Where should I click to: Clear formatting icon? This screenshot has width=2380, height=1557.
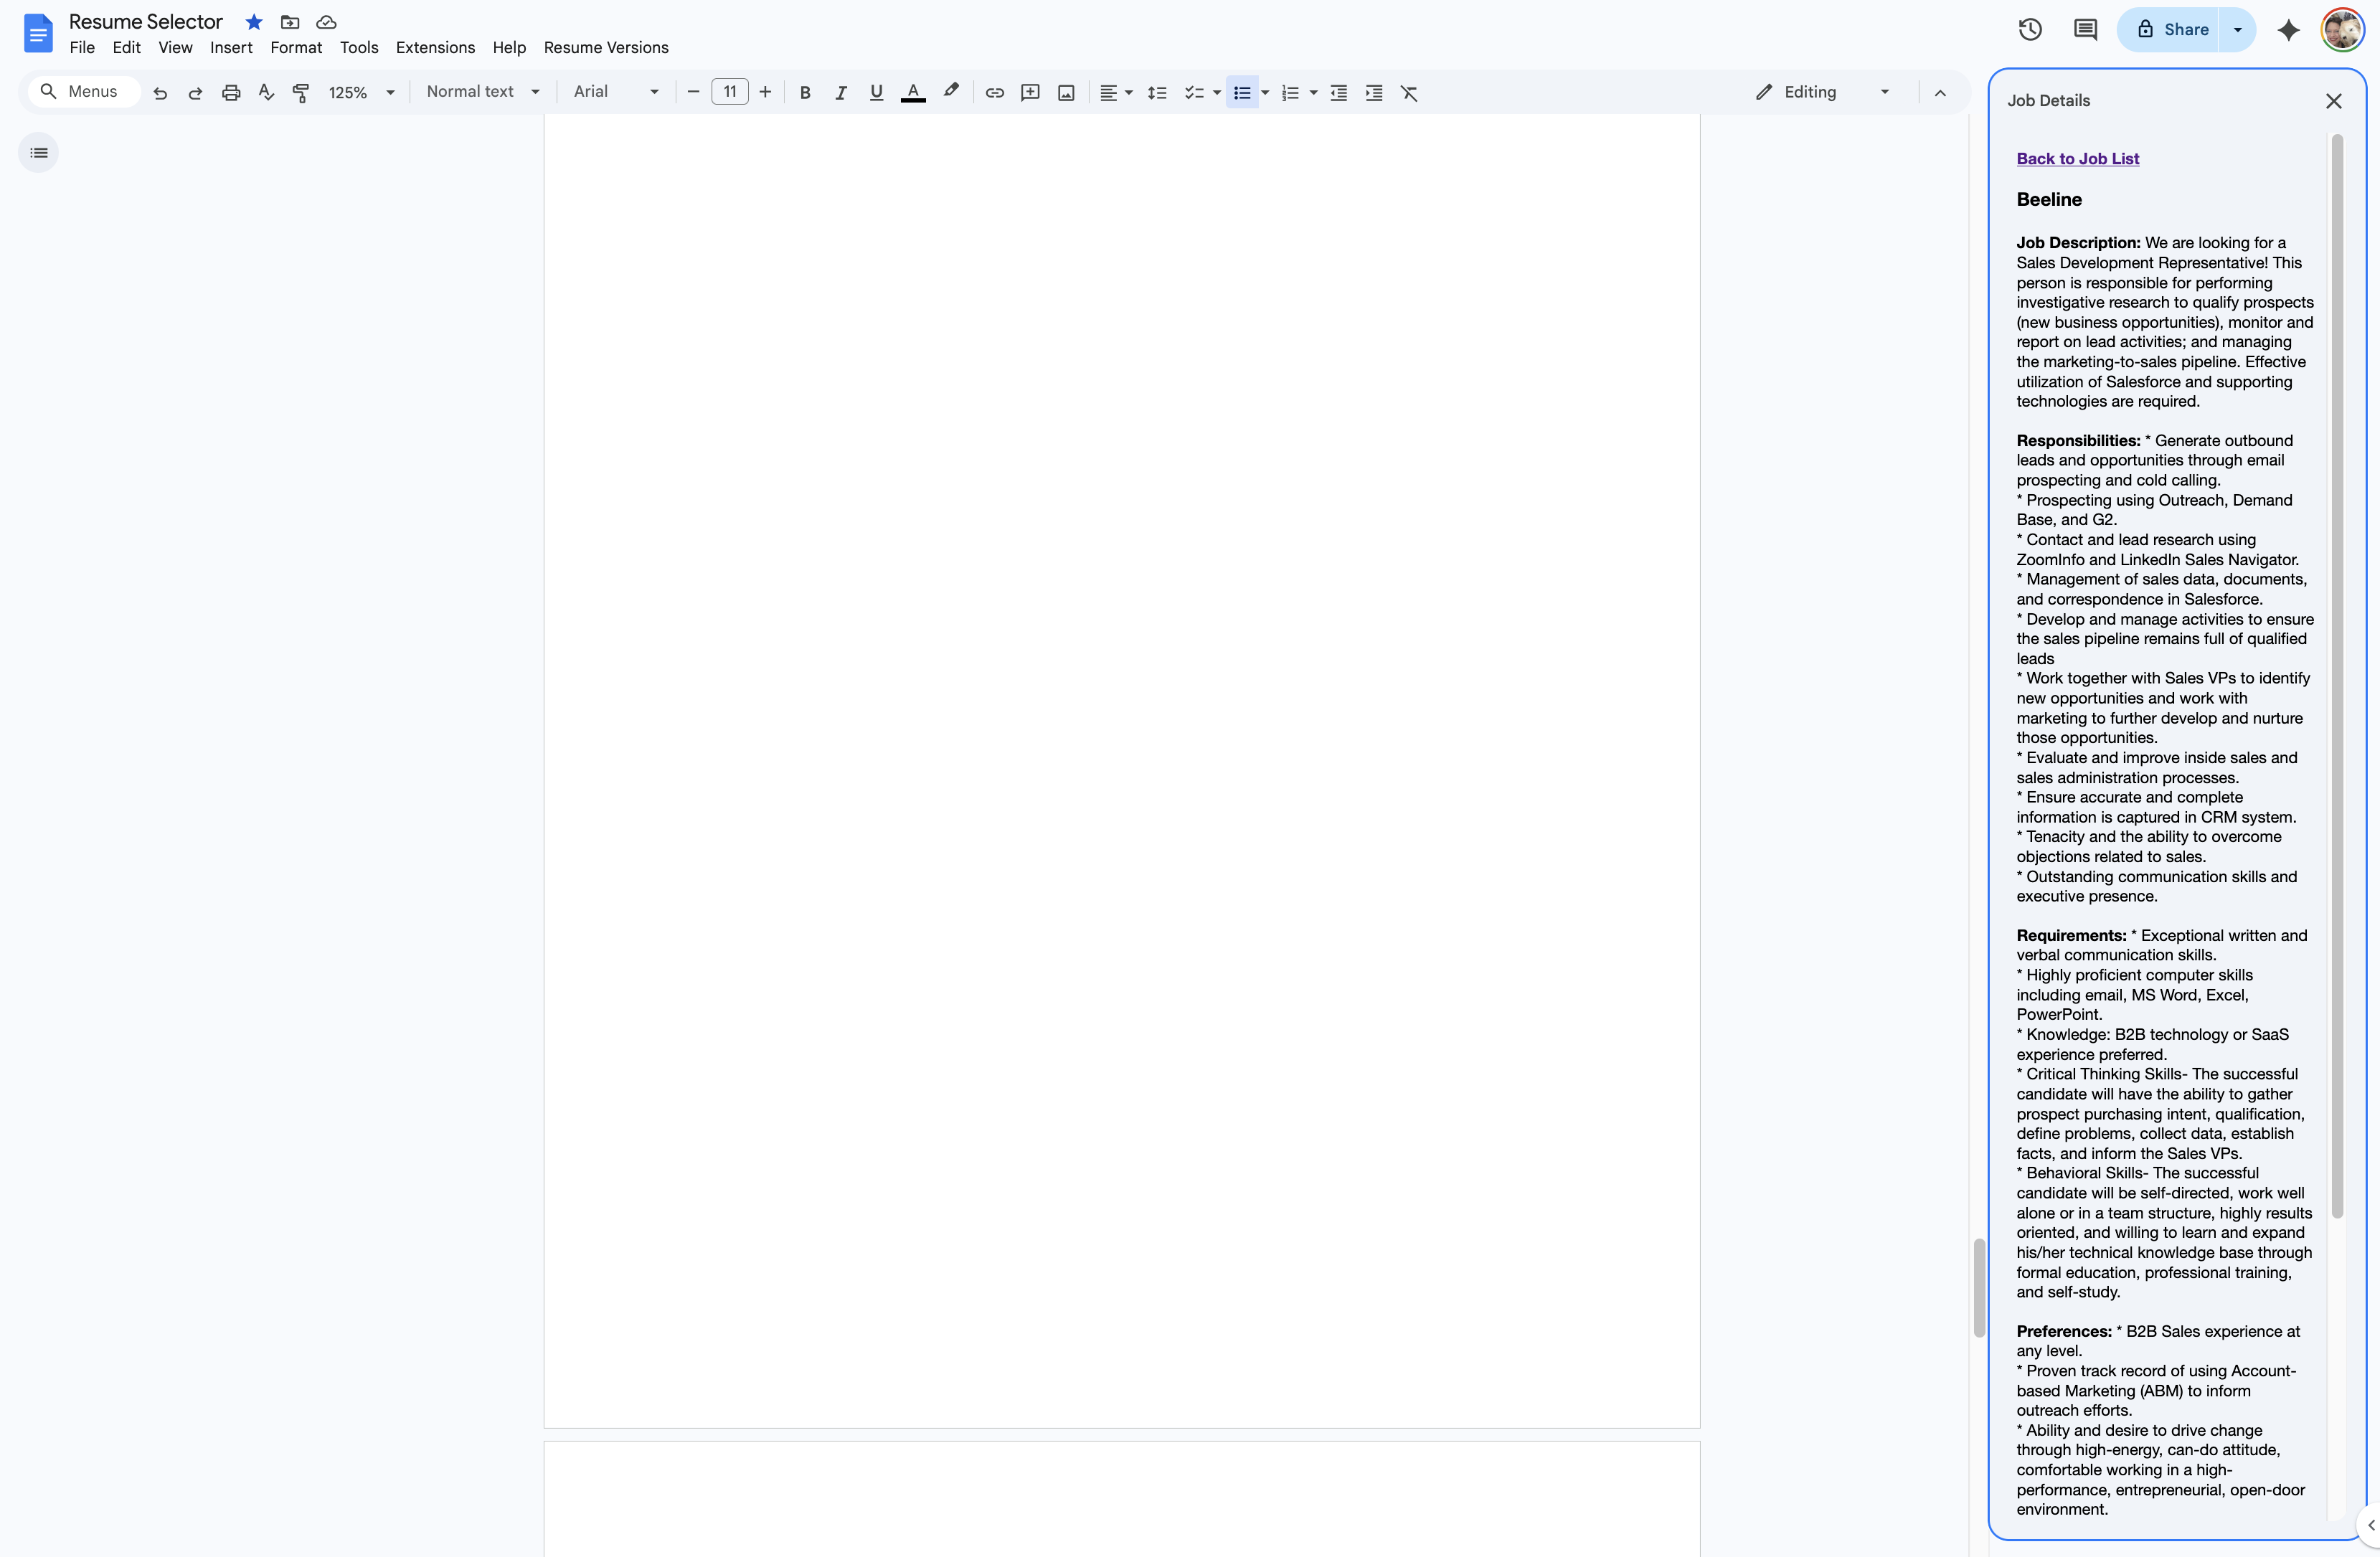point(1409,93)
